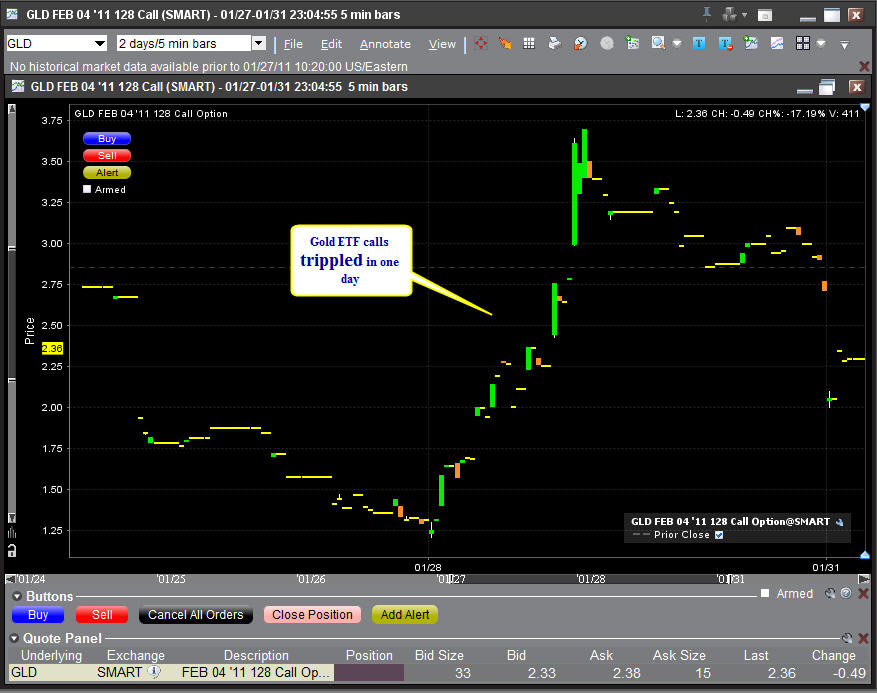Image resolution: width=877 pixels, height=693 pixels.
Task: Click the Close Position button
Action: click(312, 615)
